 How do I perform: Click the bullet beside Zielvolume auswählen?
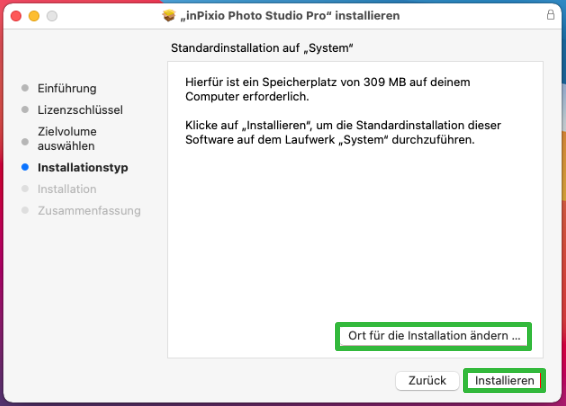pos(25,141)
